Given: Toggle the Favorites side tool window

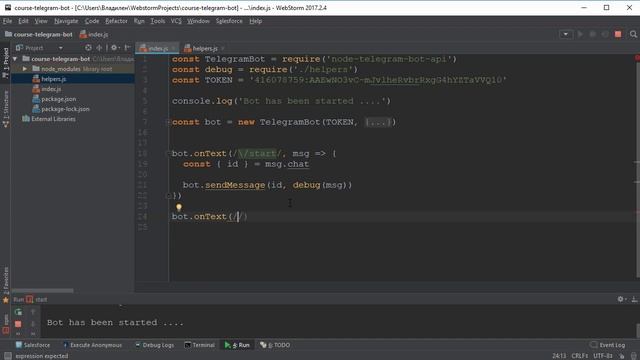Looking at the screenshot, I should point(5,284).
